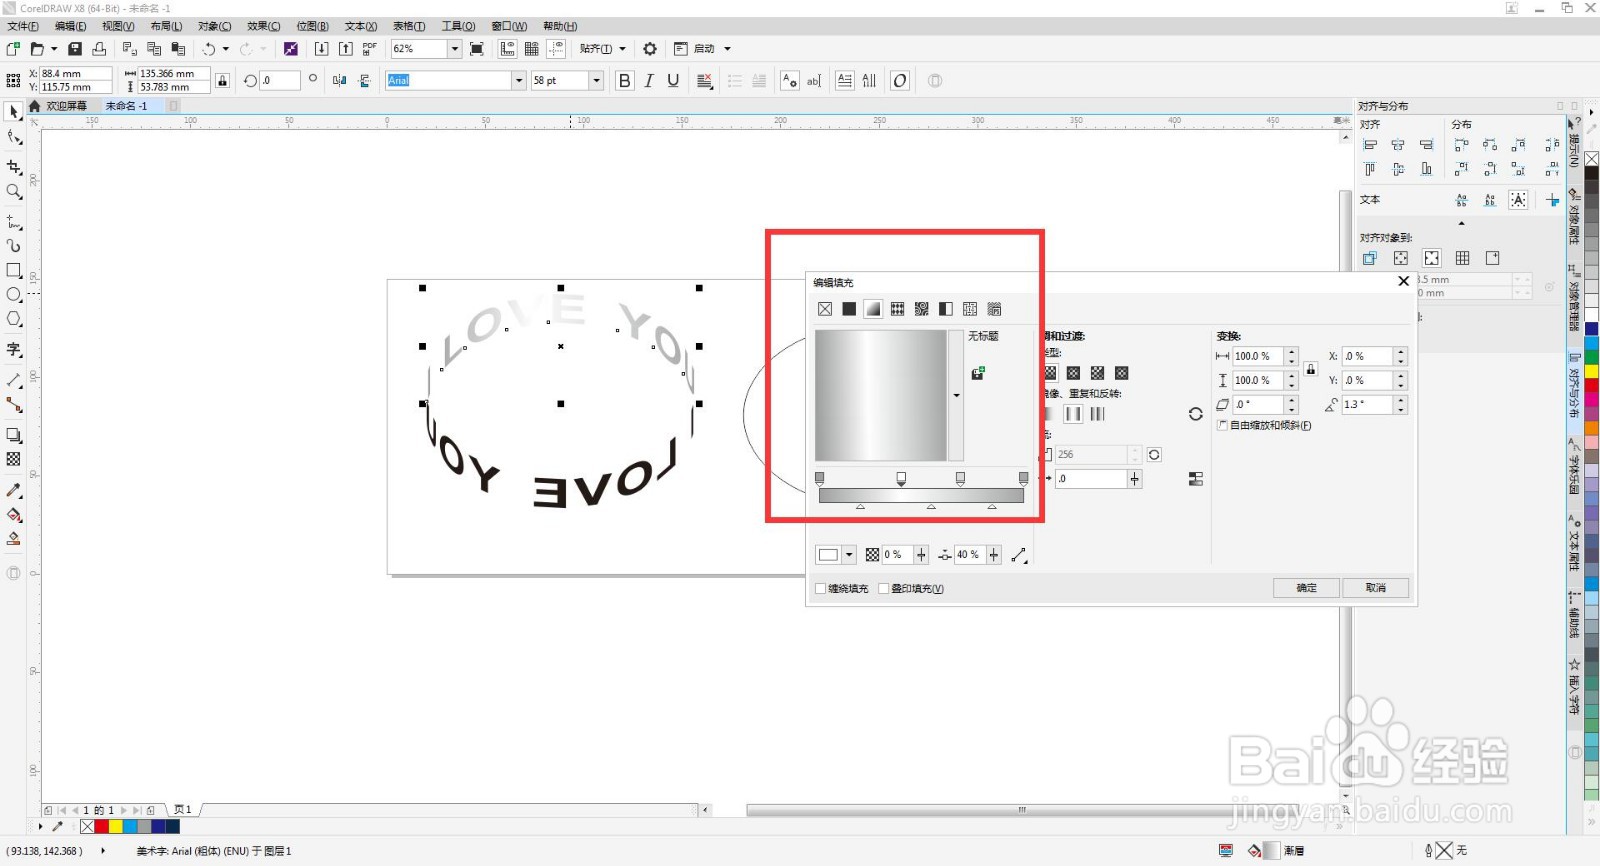This screenshot has height=866, width=1600.
Task: Click the 确定 button
Action: (1306, 588)
